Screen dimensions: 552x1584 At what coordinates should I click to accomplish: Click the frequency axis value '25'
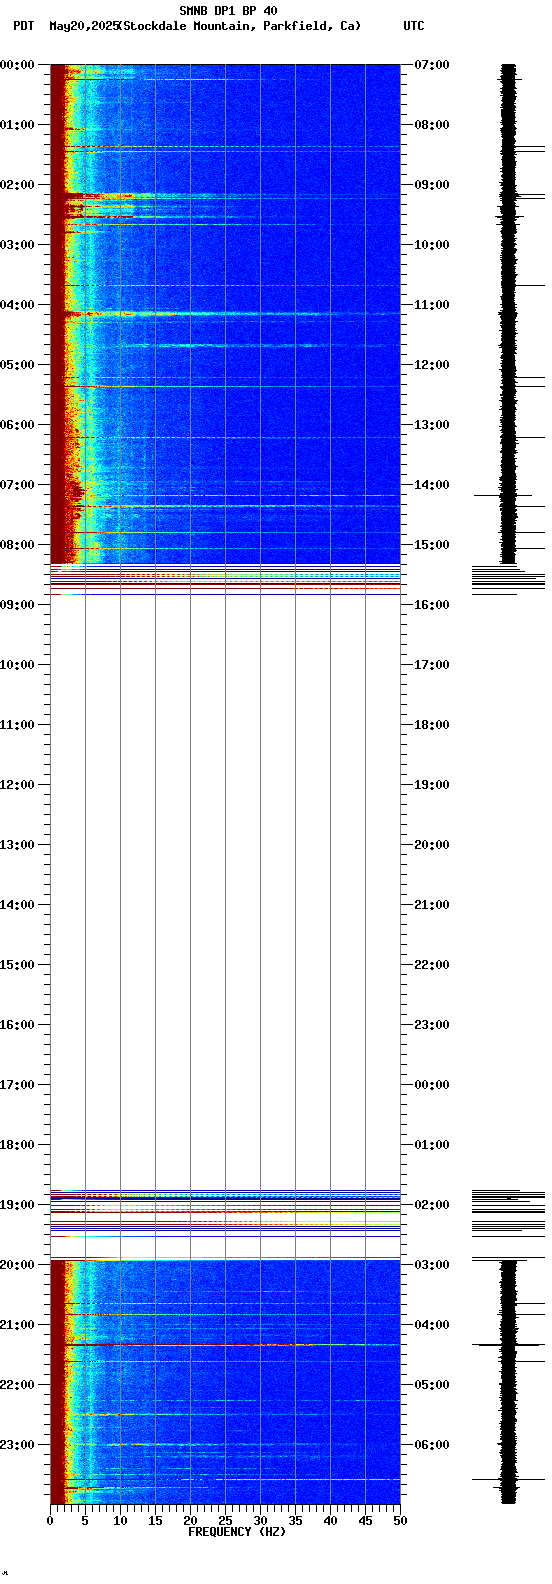[x=225, y=1520]
